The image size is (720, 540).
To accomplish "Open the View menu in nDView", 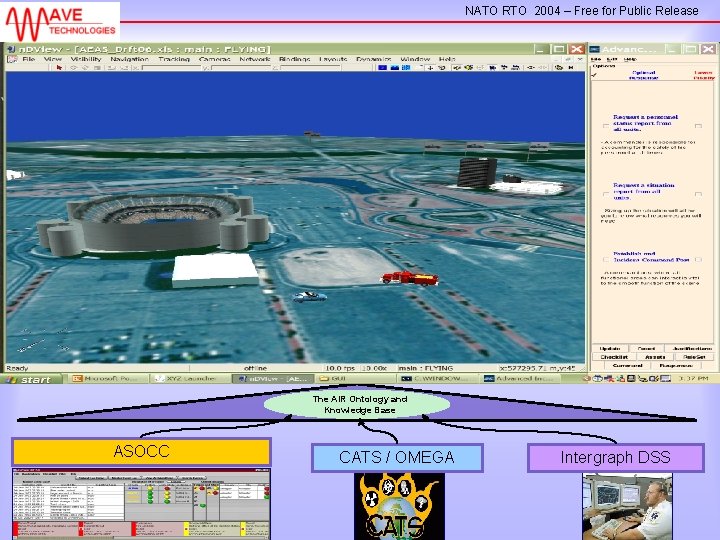I will pyautogui.click(x=53, y=59).
